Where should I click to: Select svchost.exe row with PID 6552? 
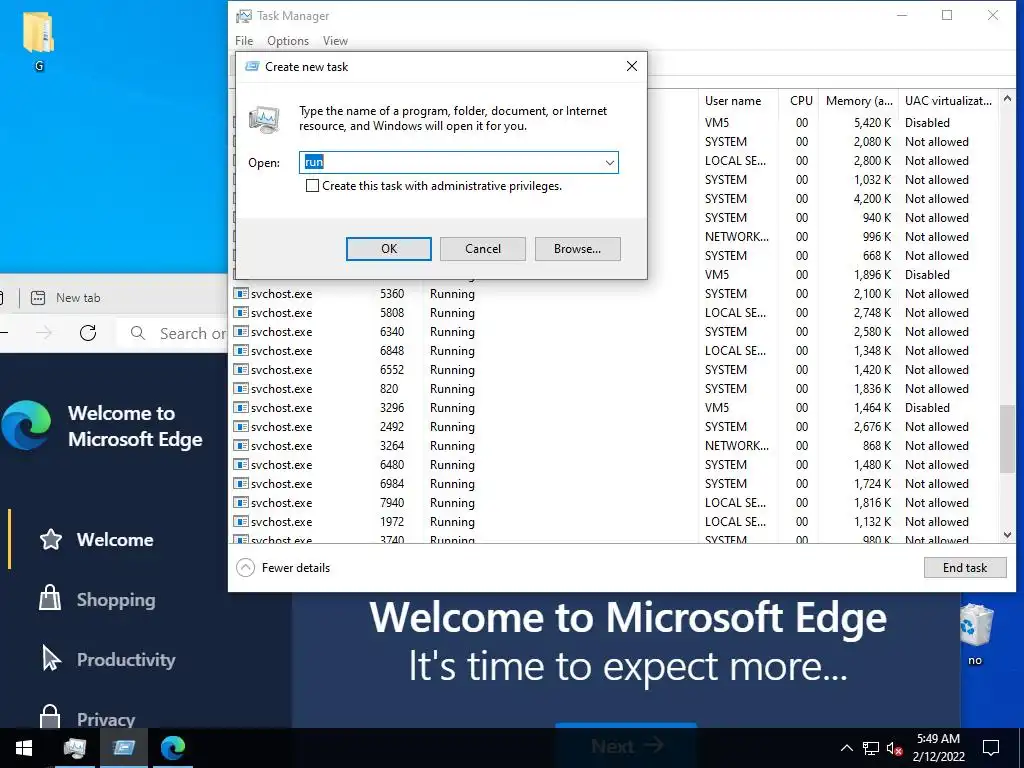615,370
